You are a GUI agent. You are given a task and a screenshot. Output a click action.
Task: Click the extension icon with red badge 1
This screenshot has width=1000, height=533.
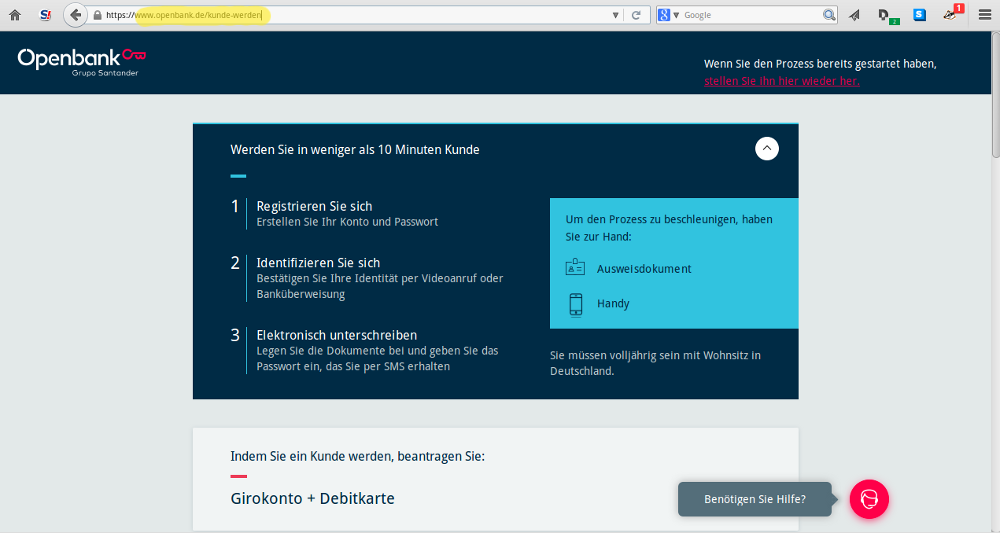(x=951, y=14)
